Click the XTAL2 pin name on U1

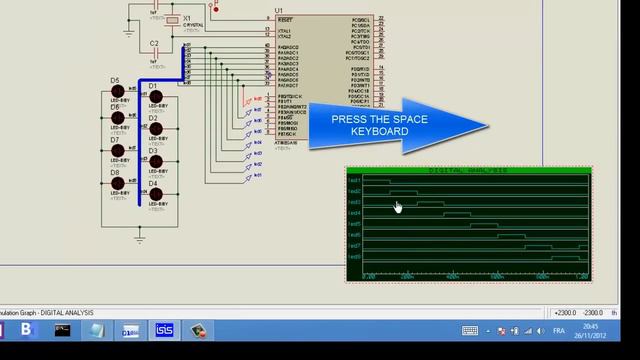point(284,36)
